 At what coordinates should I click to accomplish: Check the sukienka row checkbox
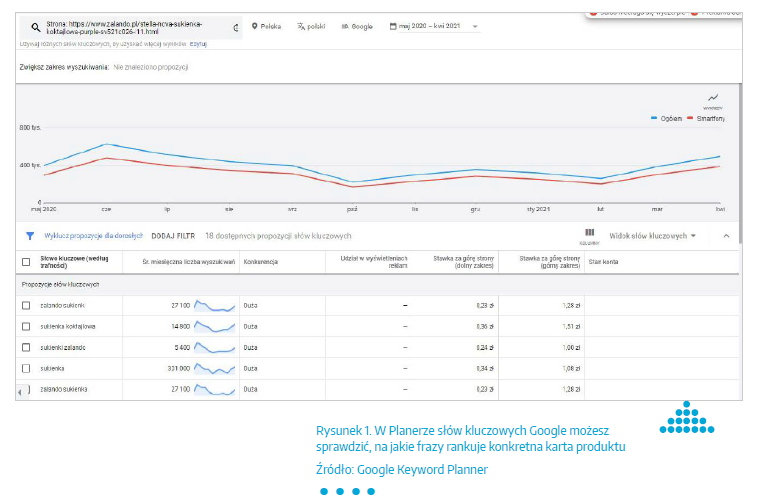tap(26, 369)
